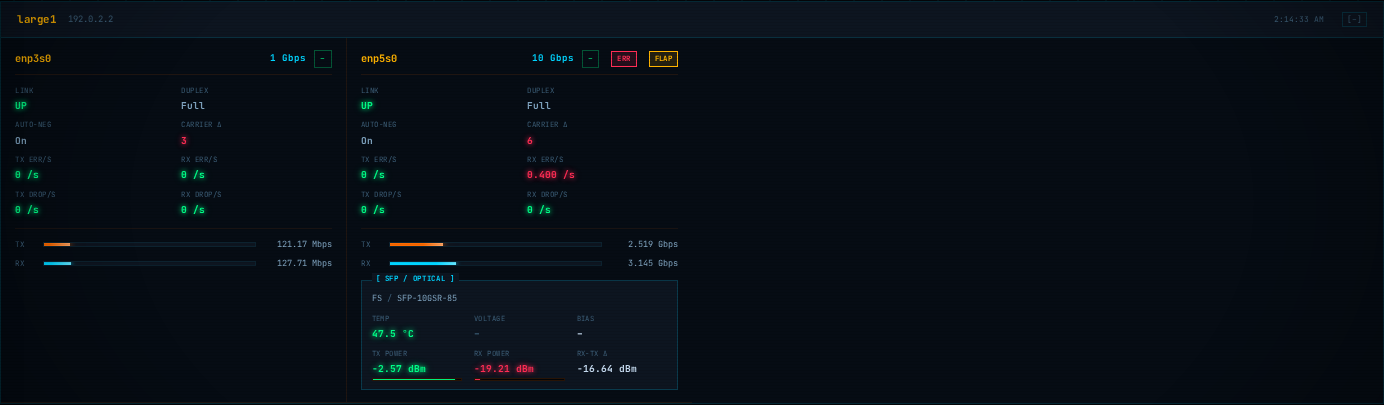
Task: Collapse the enp5s0 interface card
Action: 590,59
